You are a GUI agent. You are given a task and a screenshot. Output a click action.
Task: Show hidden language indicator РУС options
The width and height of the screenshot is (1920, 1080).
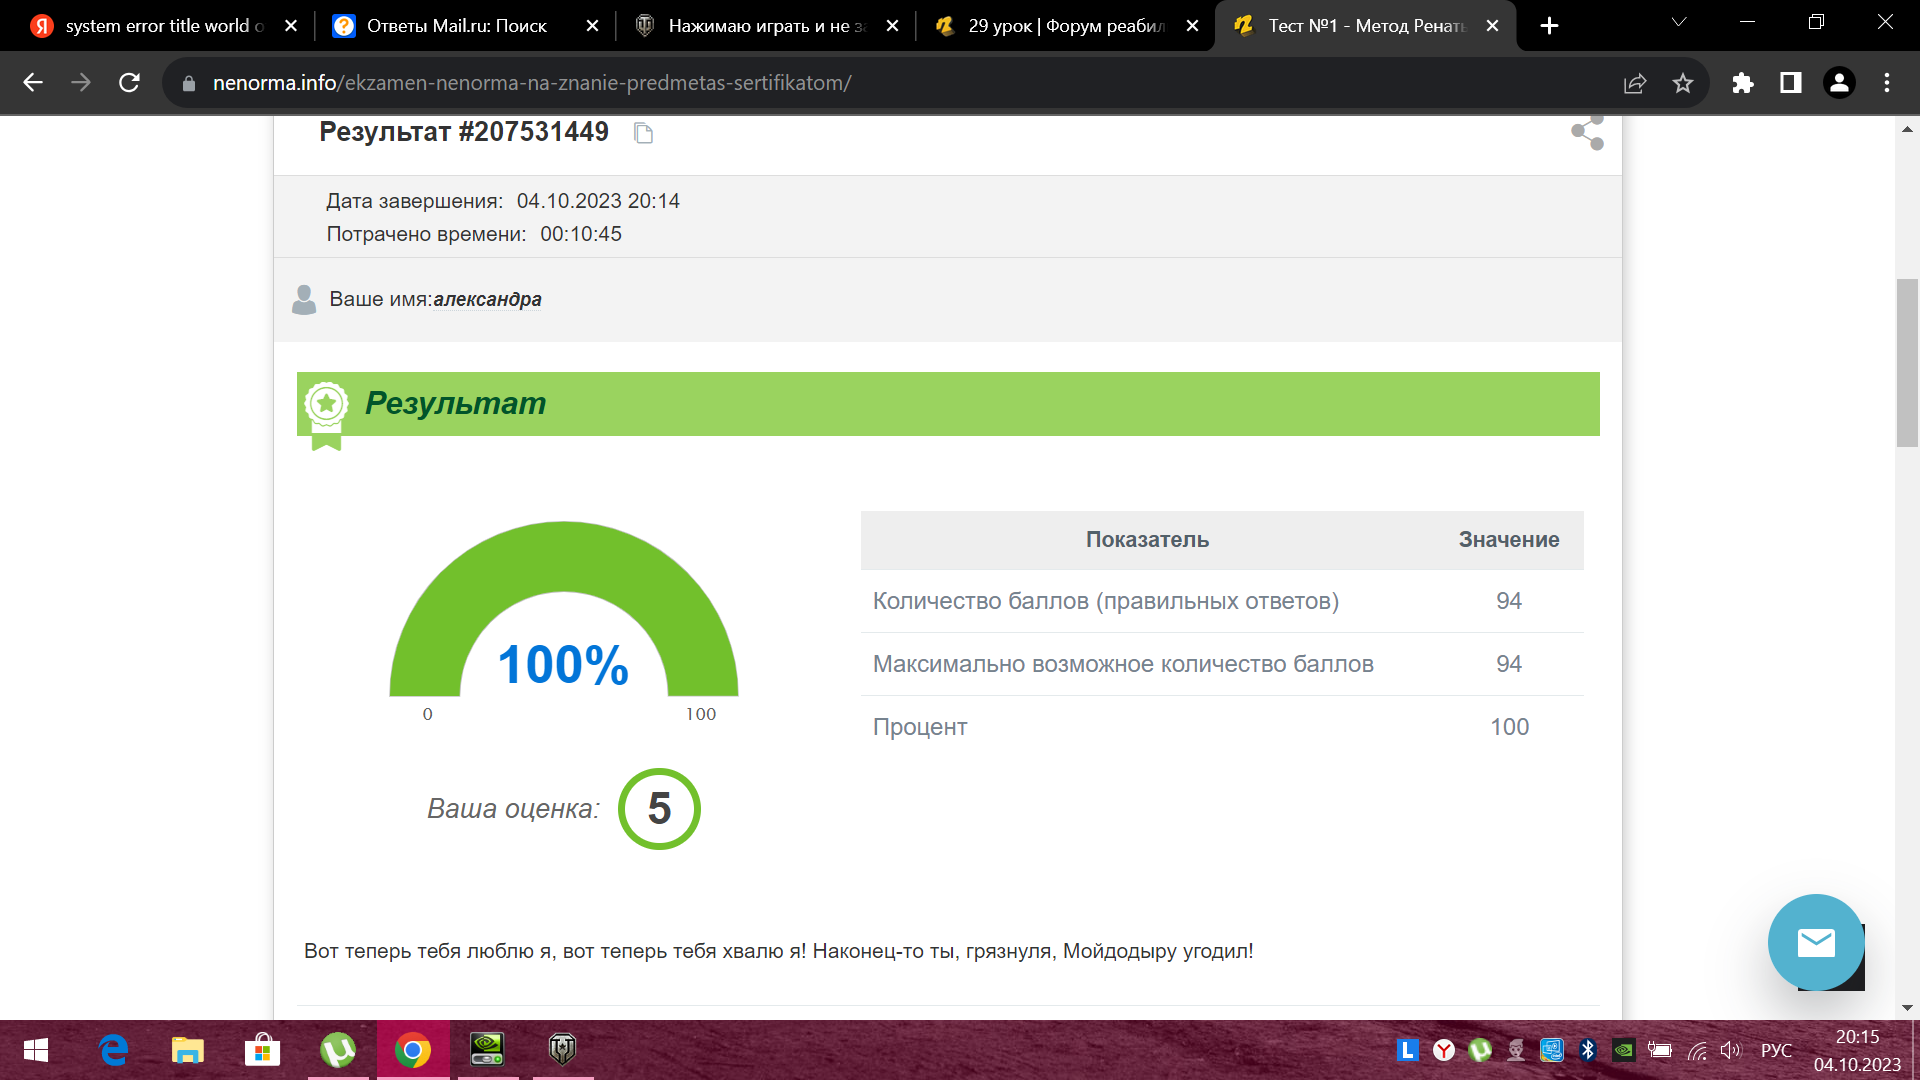tap(1776, 1050)
